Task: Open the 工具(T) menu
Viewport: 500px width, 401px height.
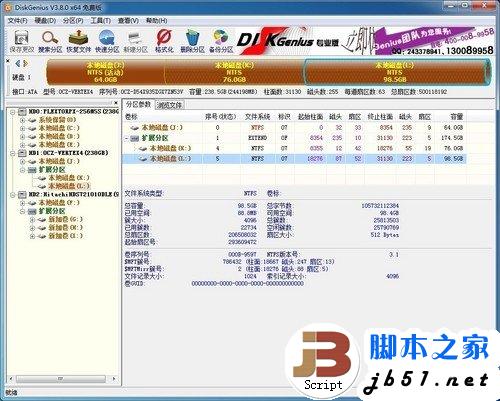Action: (101, 21)
